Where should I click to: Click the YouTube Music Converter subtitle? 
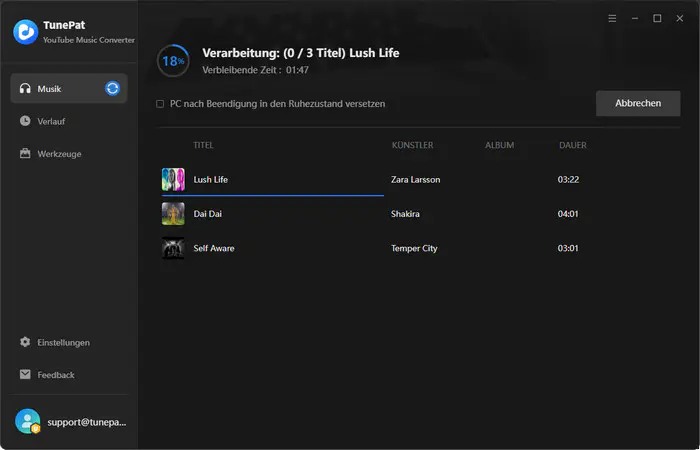pyautogui.click(x=89, y=40)
